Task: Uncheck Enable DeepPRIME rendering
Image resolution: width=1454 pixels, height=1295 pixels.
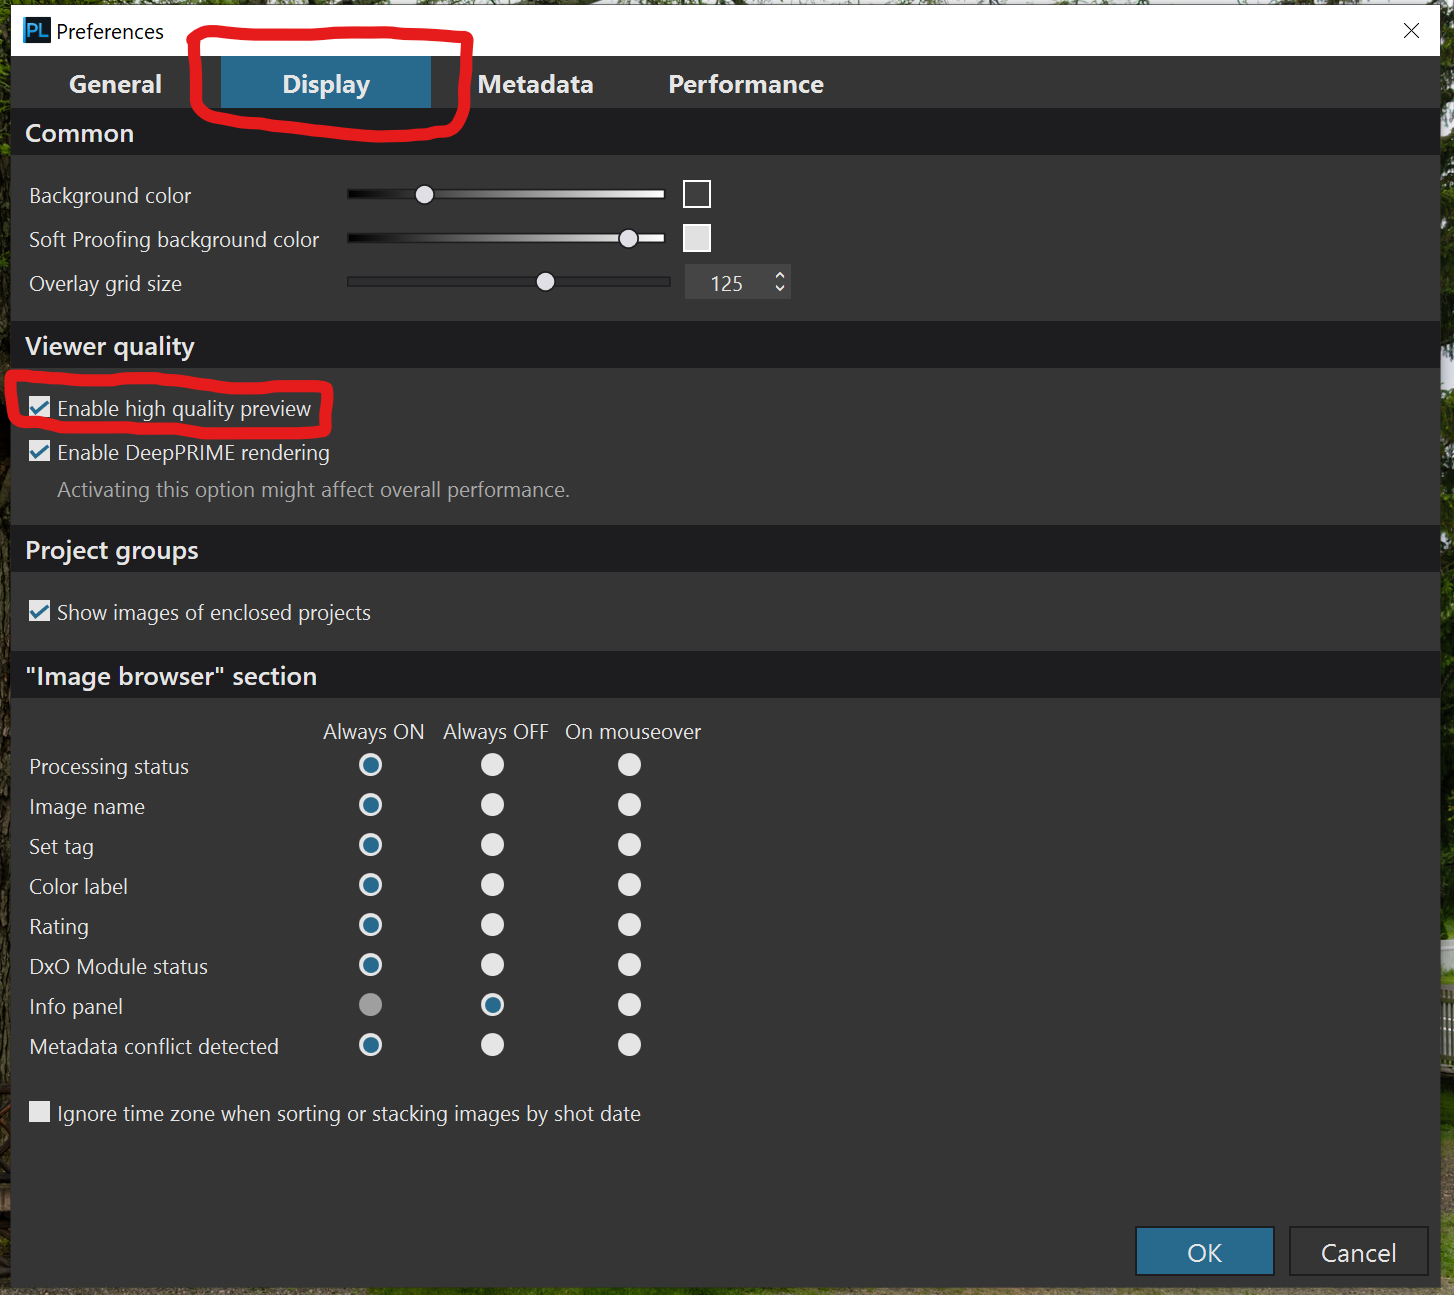Action: [40, 451]
